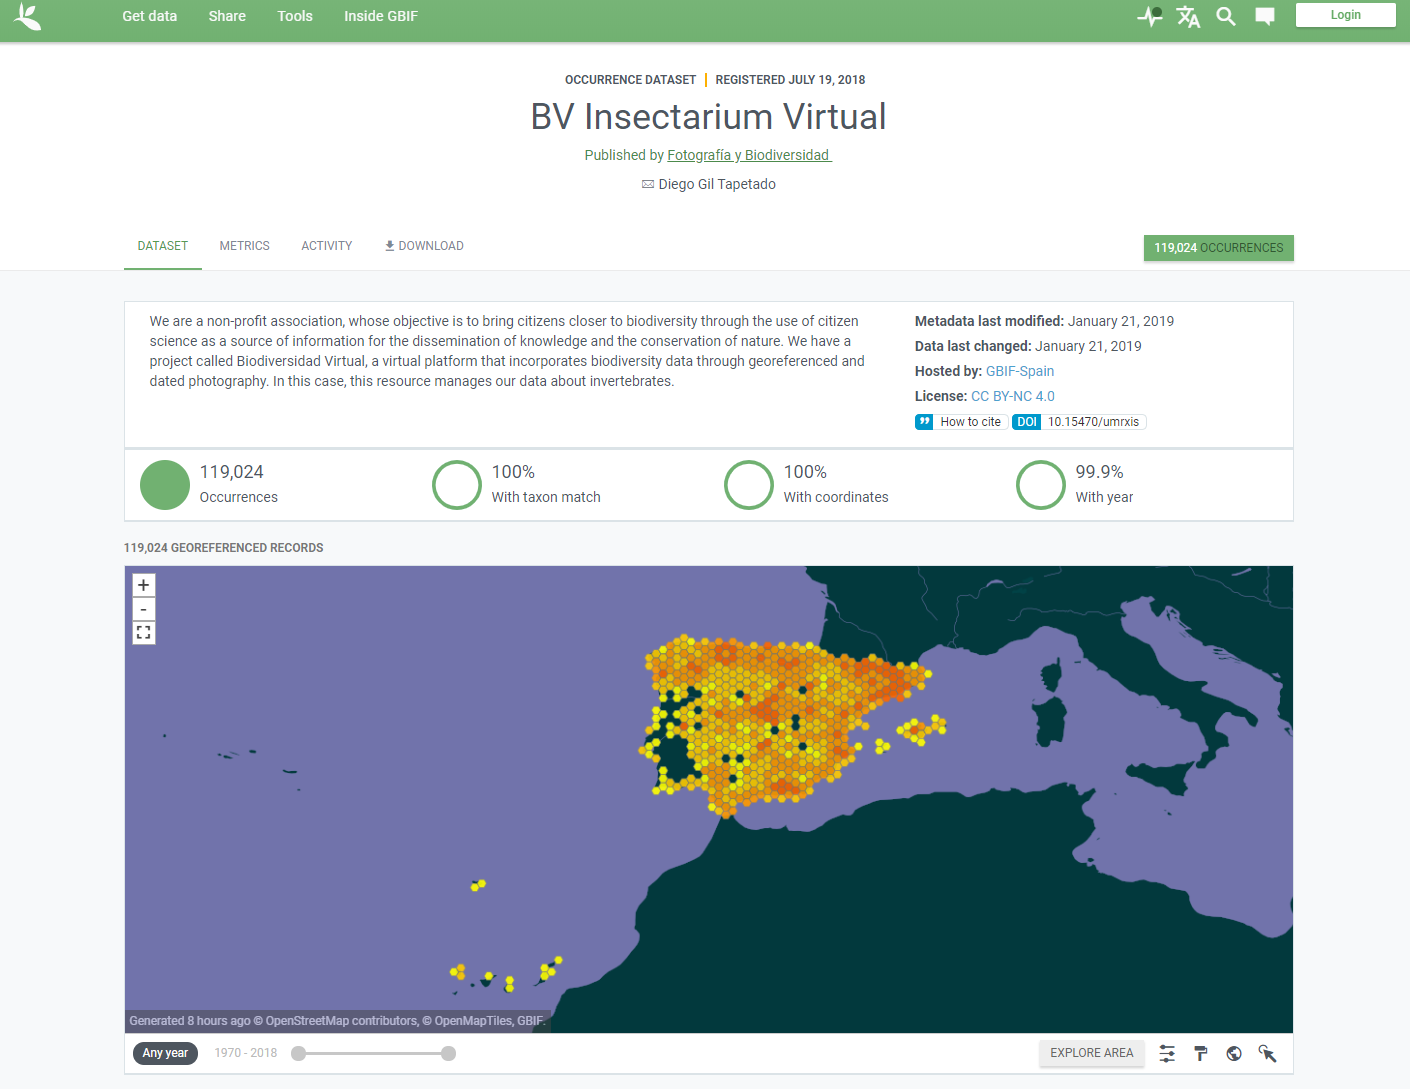Switch to the Metrics tab
This screenshot has height=1089, width=1410.
244,246
